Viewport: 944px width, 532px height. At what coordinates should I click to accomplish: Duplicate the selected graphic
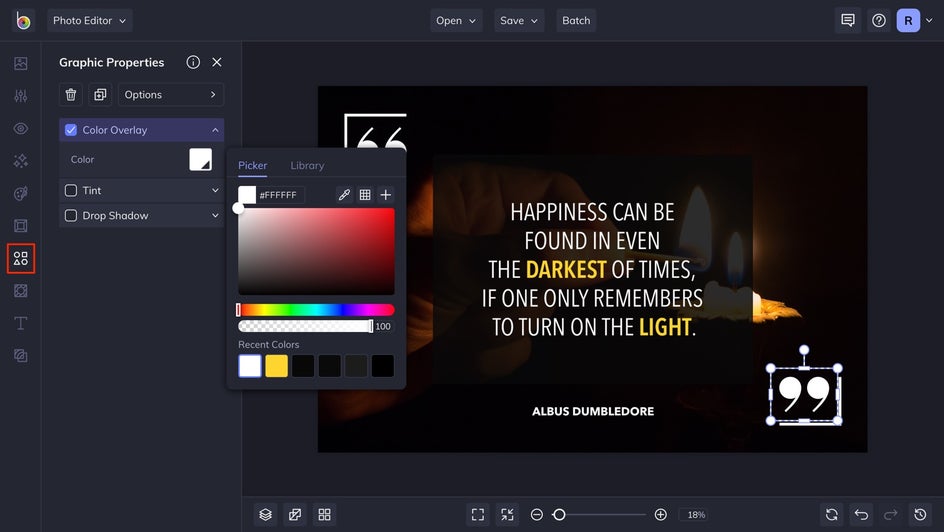[x=100, y=94]
